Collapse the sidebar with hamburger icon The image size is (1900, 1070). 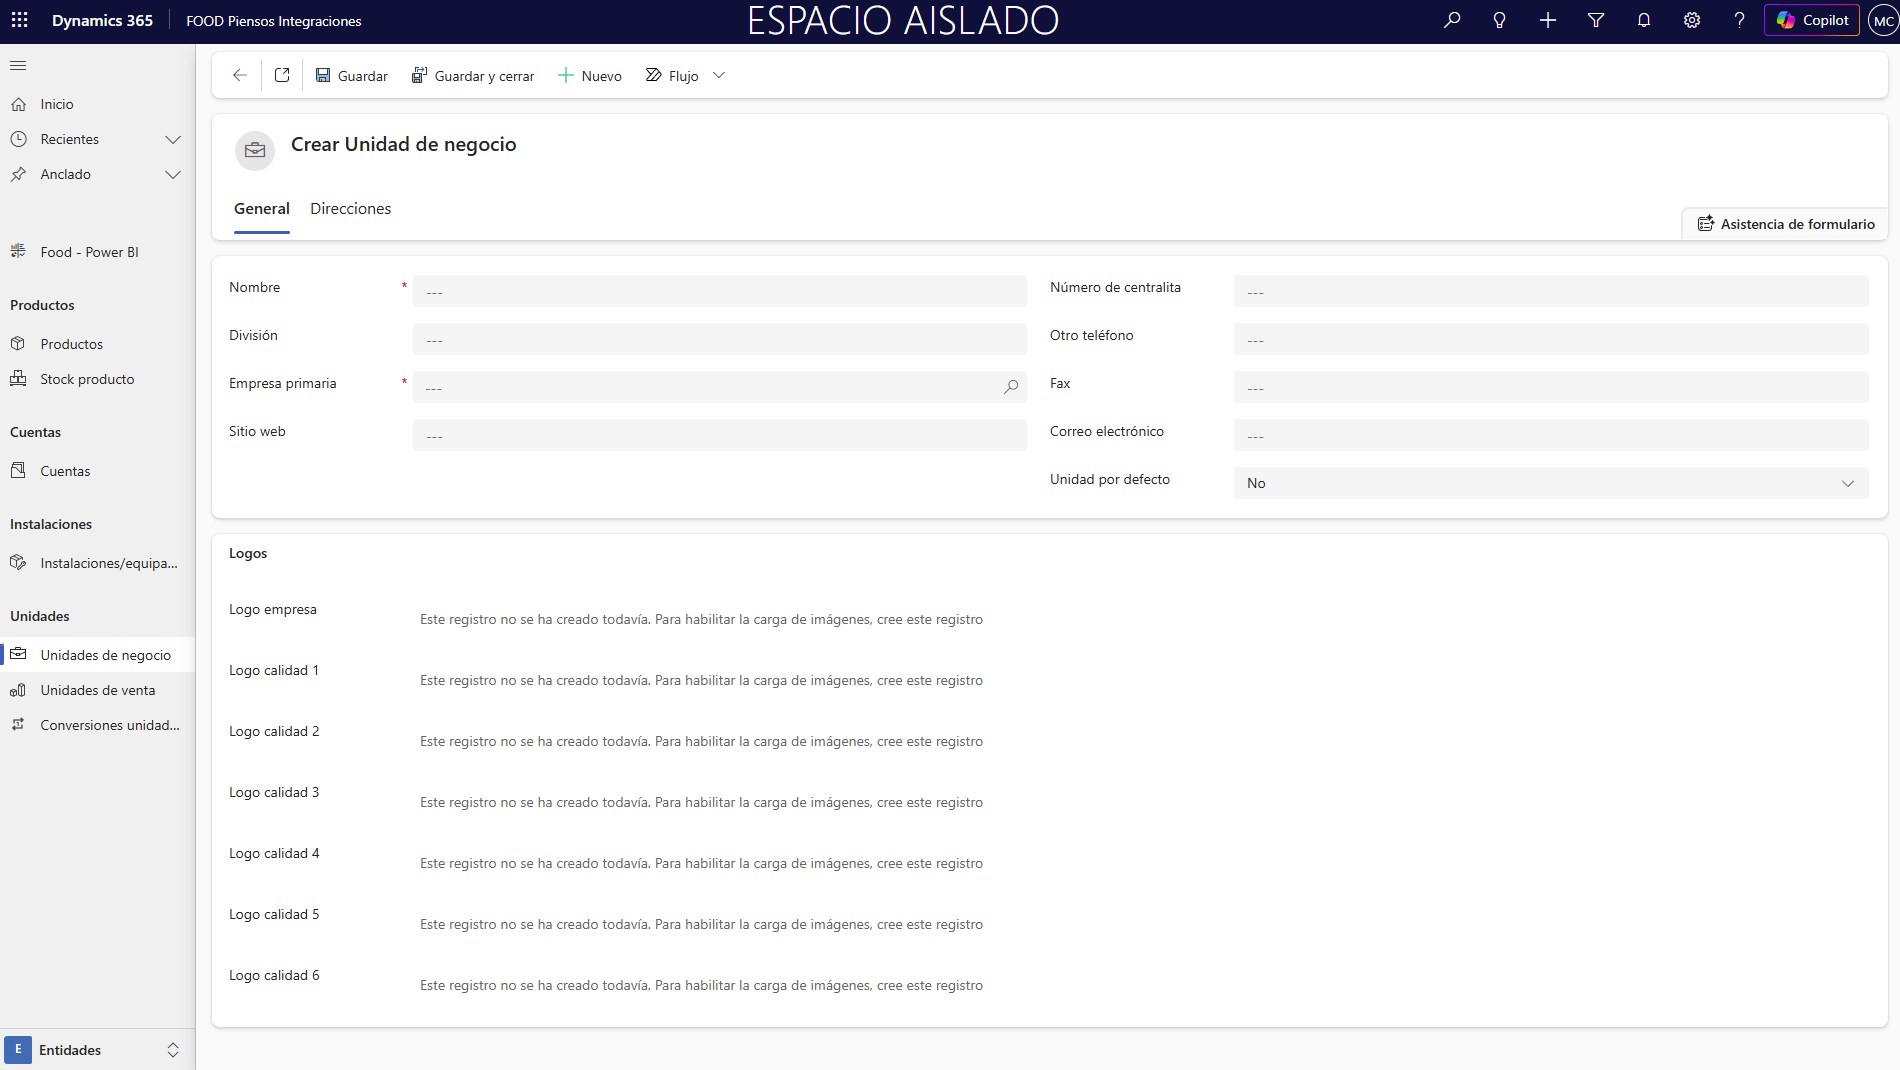[18, 66]
